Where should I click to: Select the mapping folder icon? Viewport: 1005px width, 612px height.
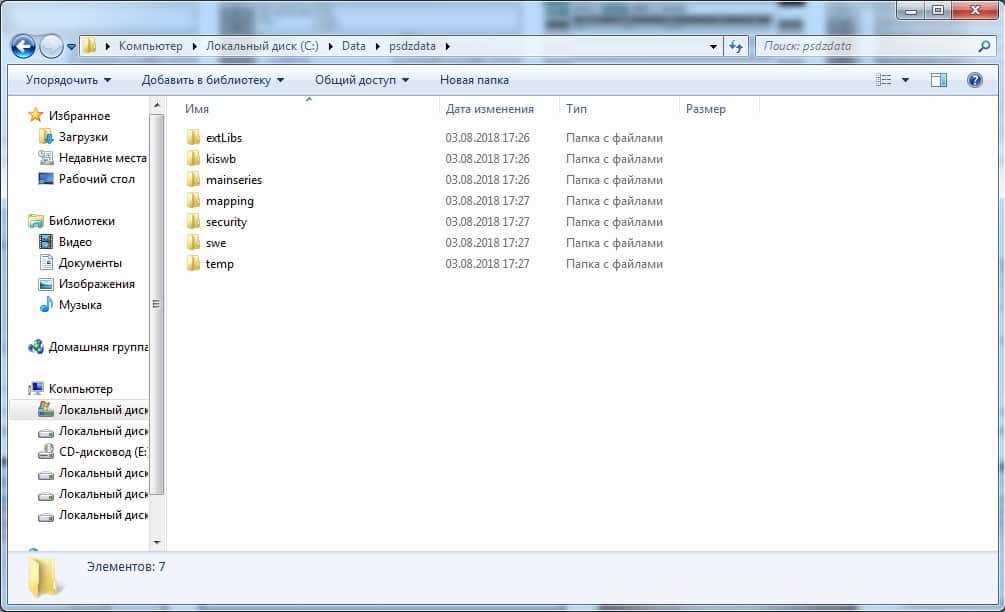(193, 201)
